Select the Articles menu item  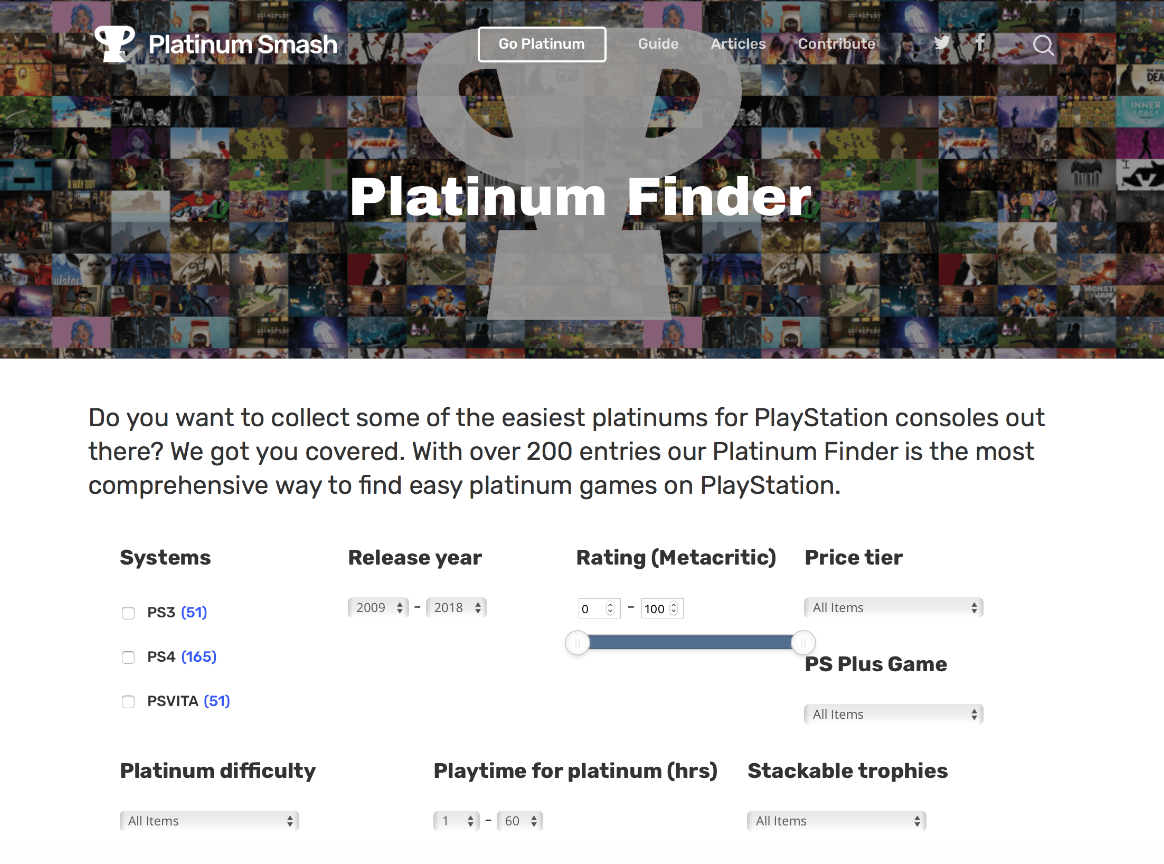[x=738, y=44]
